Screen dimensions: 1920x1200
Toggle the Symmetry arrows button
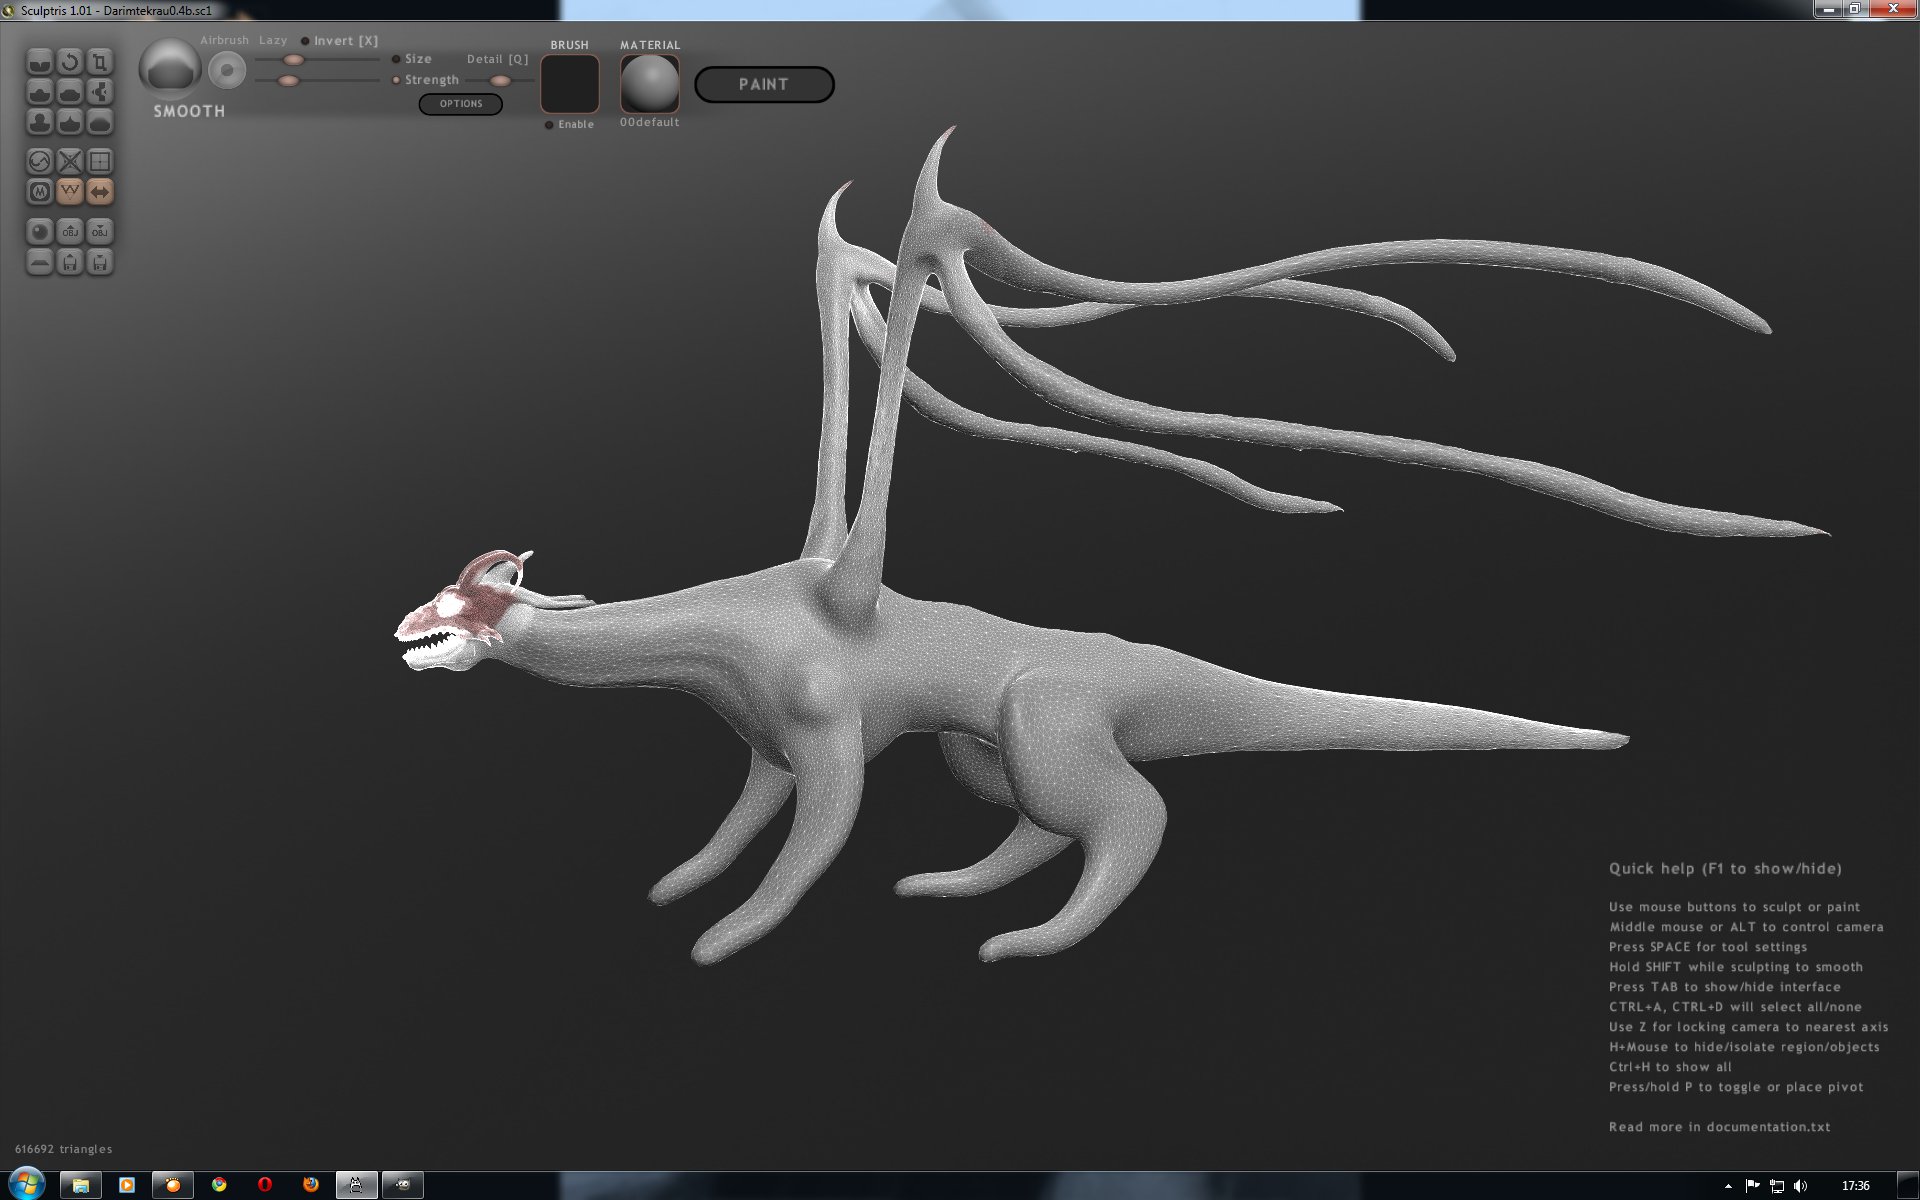[100, 191]
